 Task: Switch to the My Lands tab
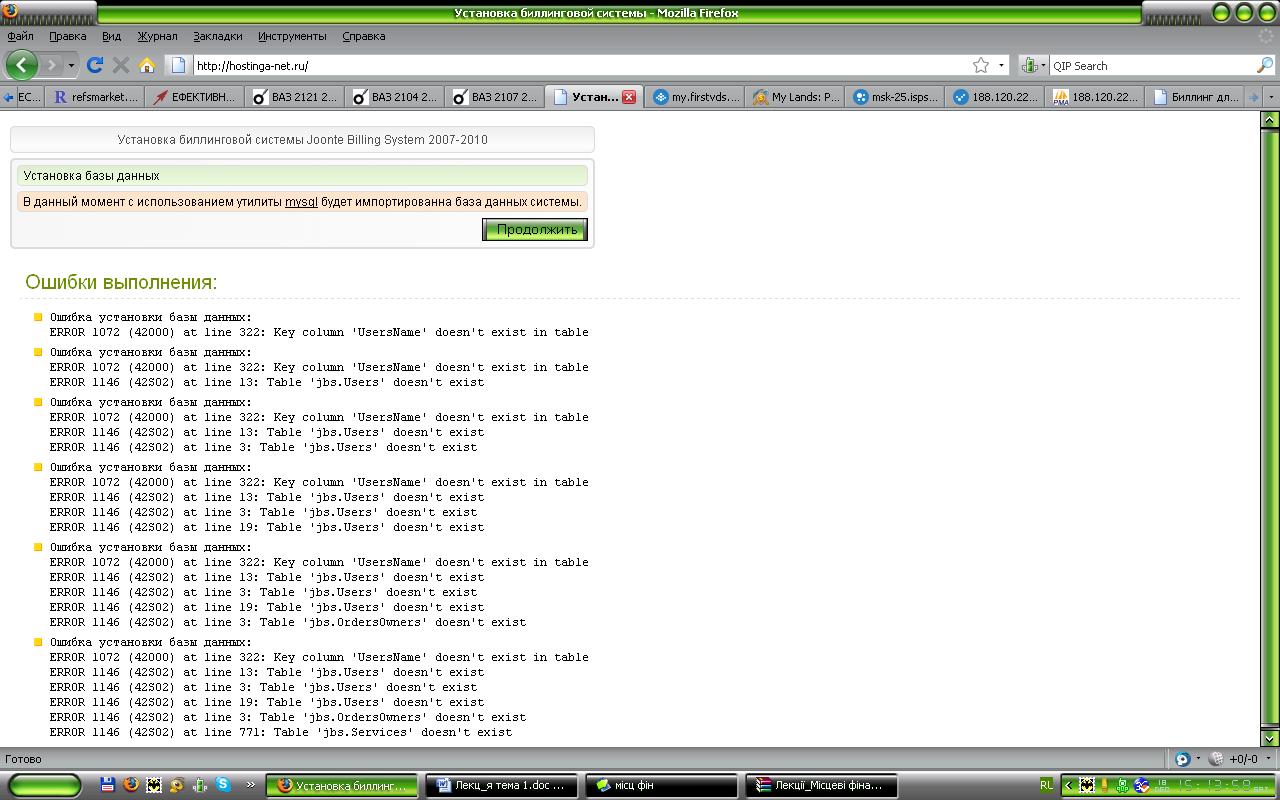pyautogui.click(x=796, y=97)
